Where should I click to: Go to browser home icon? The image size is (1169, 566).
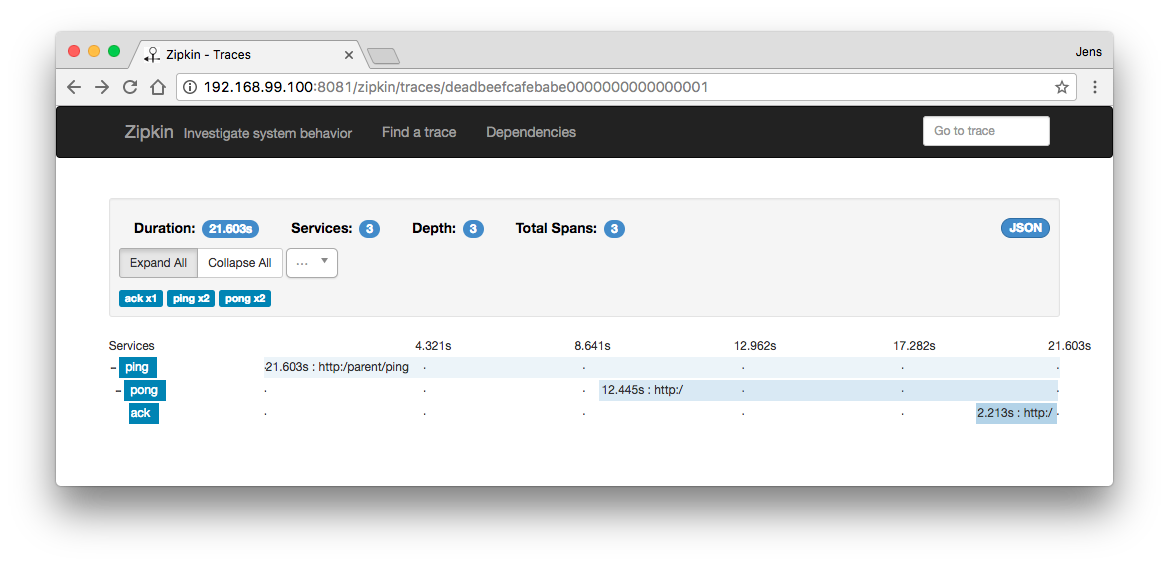coord(157,87)
